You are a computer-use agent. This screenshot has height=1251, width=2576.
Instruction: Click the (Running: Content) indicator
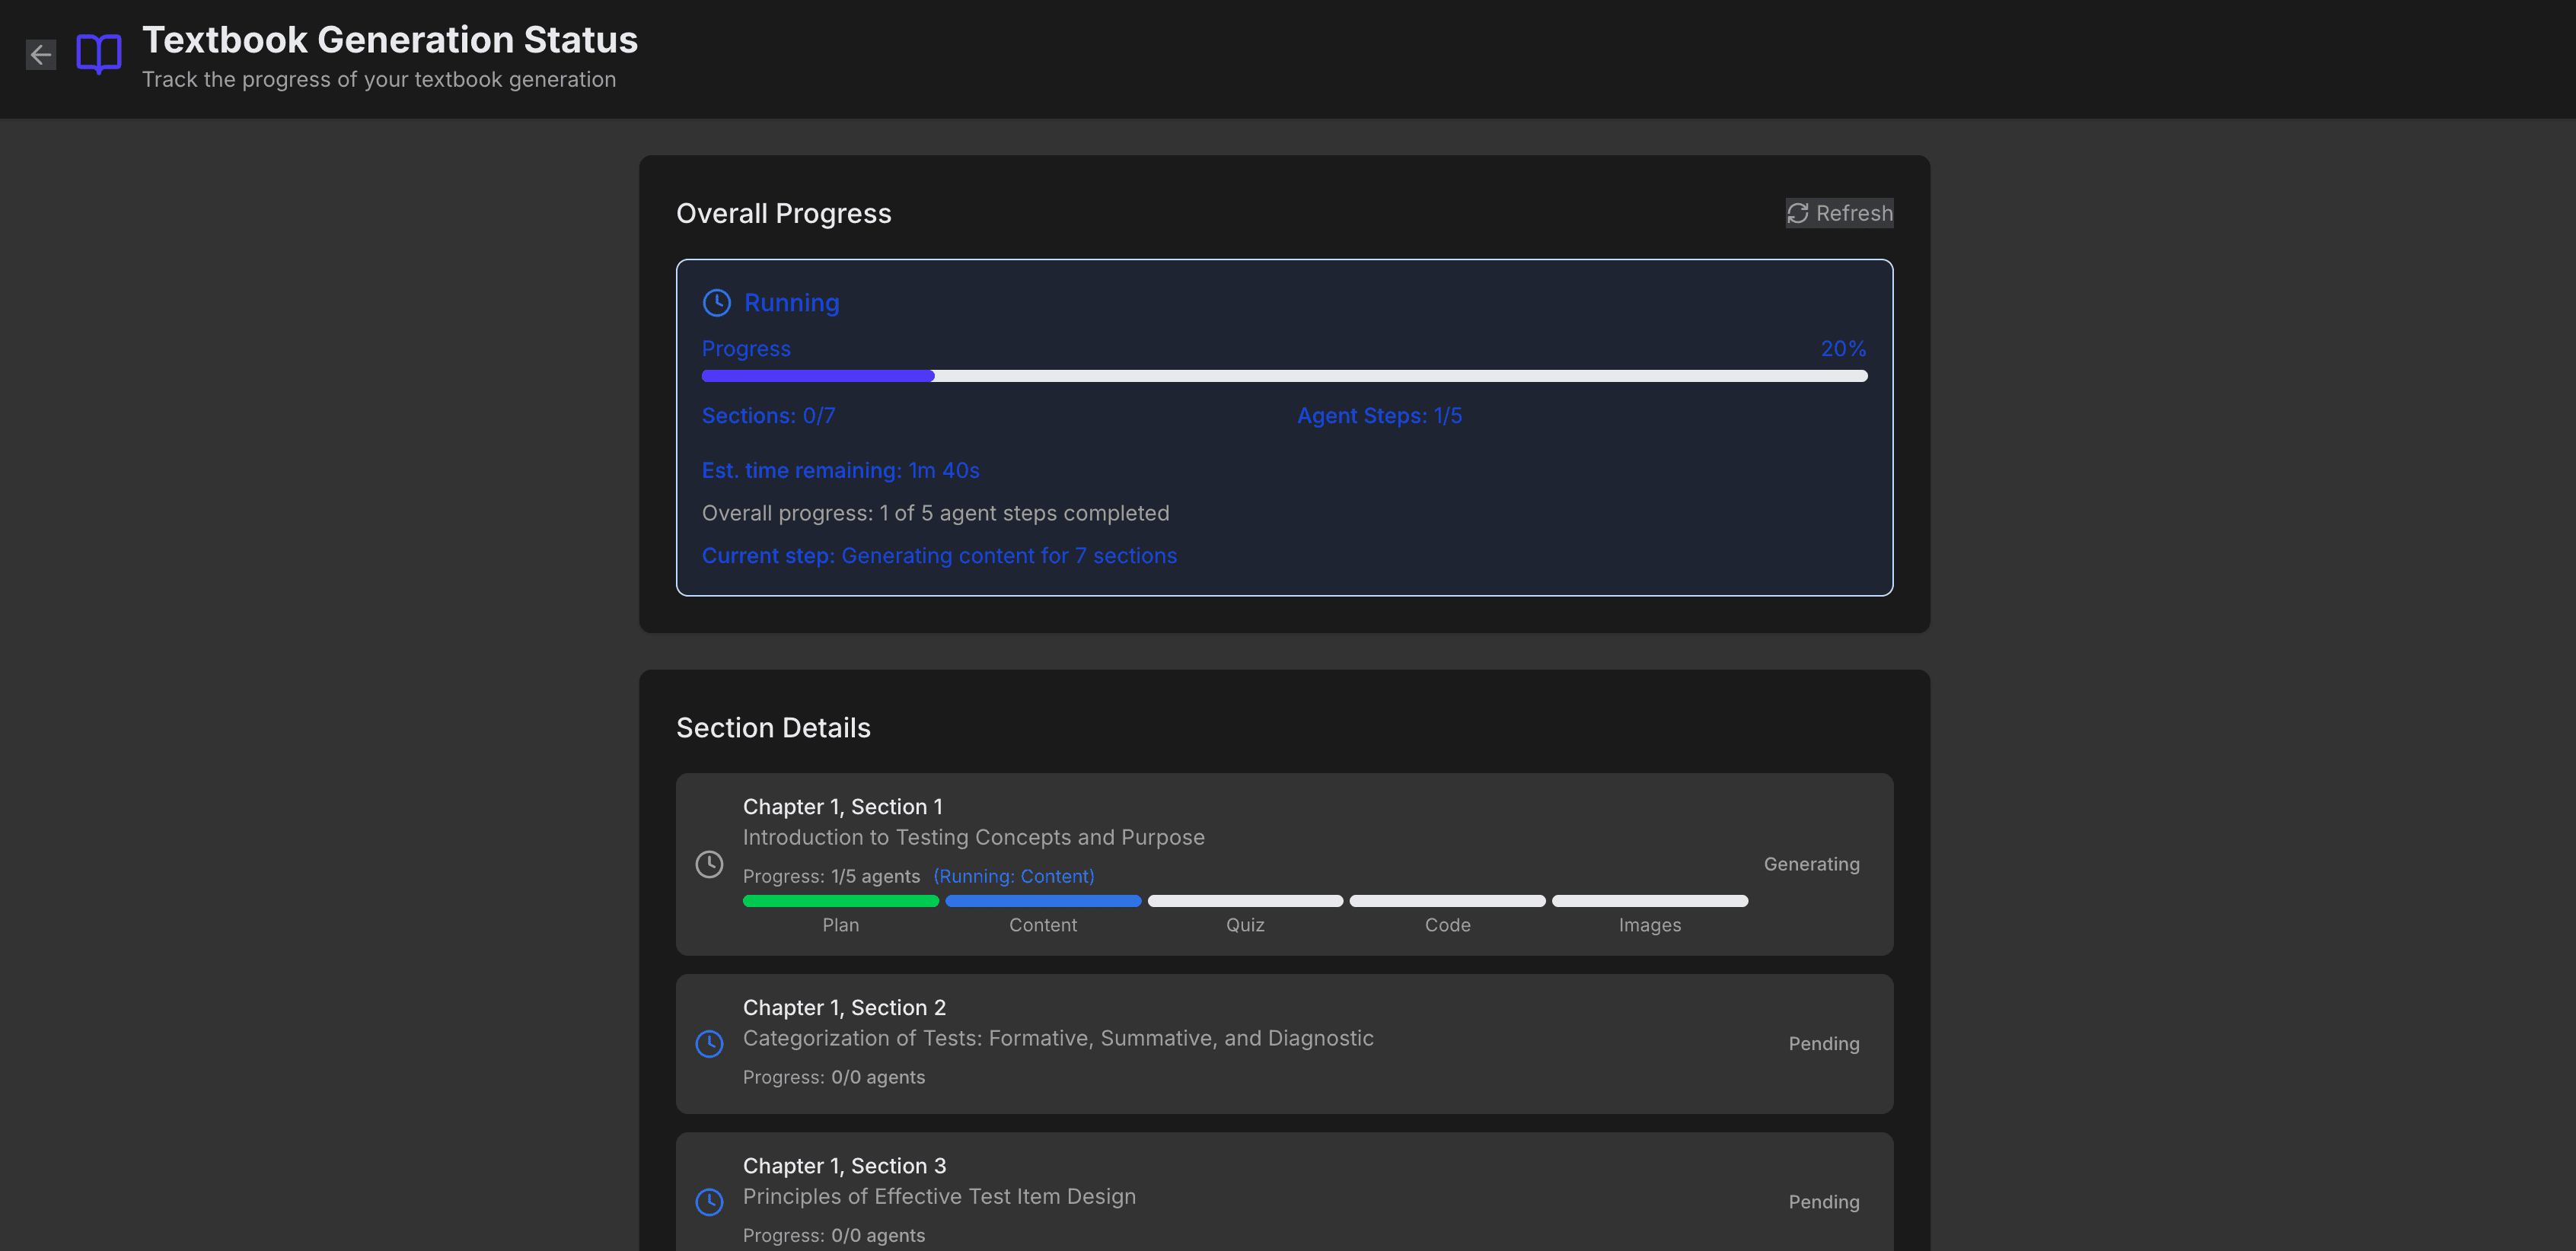click(x=1013, y=876)
